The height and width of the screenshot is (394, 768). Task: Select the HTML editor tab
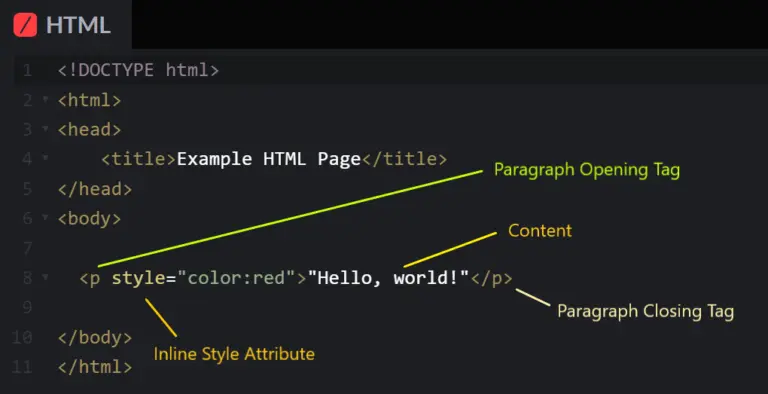pyautogui.click(x=66, y=25)
